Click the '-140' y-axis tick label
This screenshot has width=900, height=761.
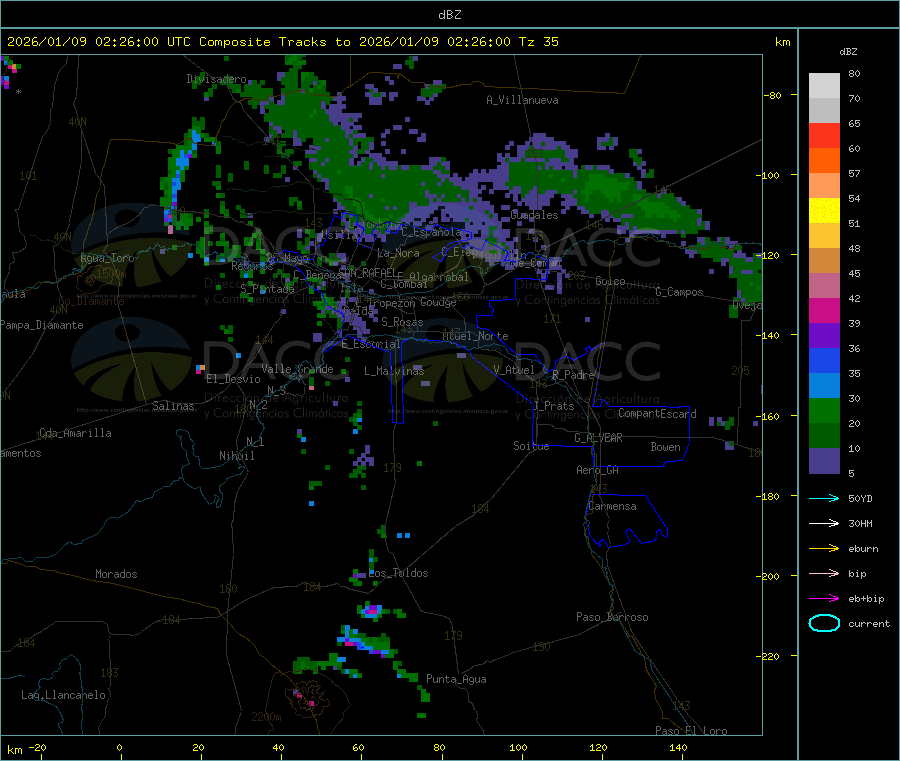(767, 335)
